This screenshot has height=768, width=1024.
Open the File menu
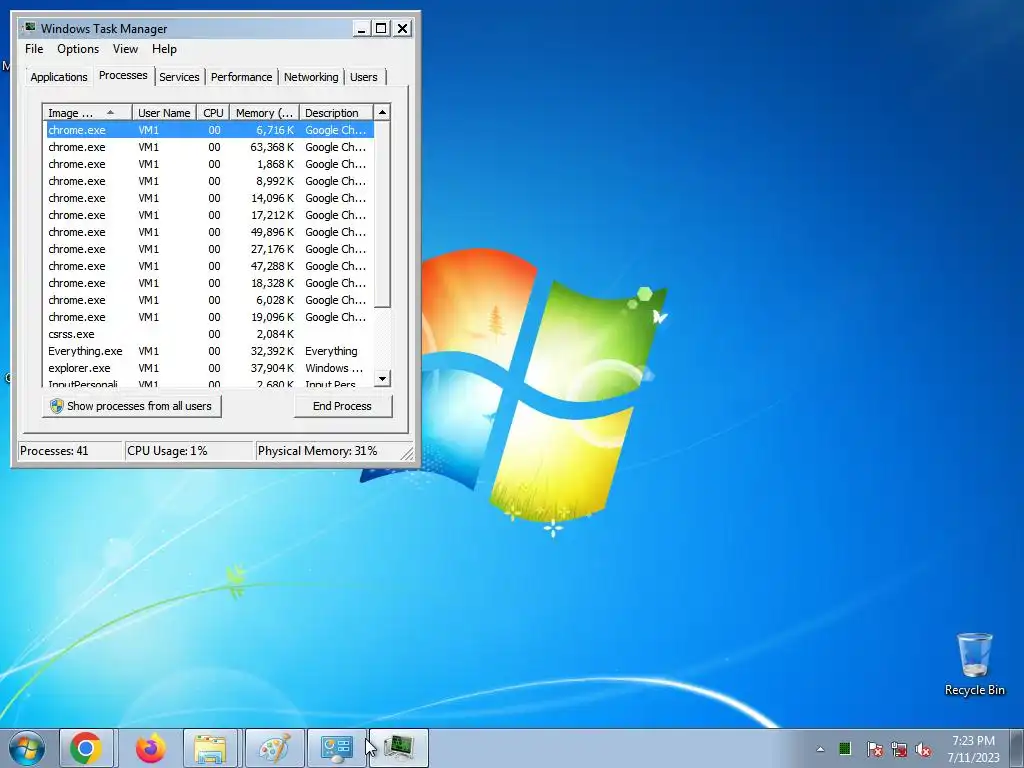[x=34, y=49]
